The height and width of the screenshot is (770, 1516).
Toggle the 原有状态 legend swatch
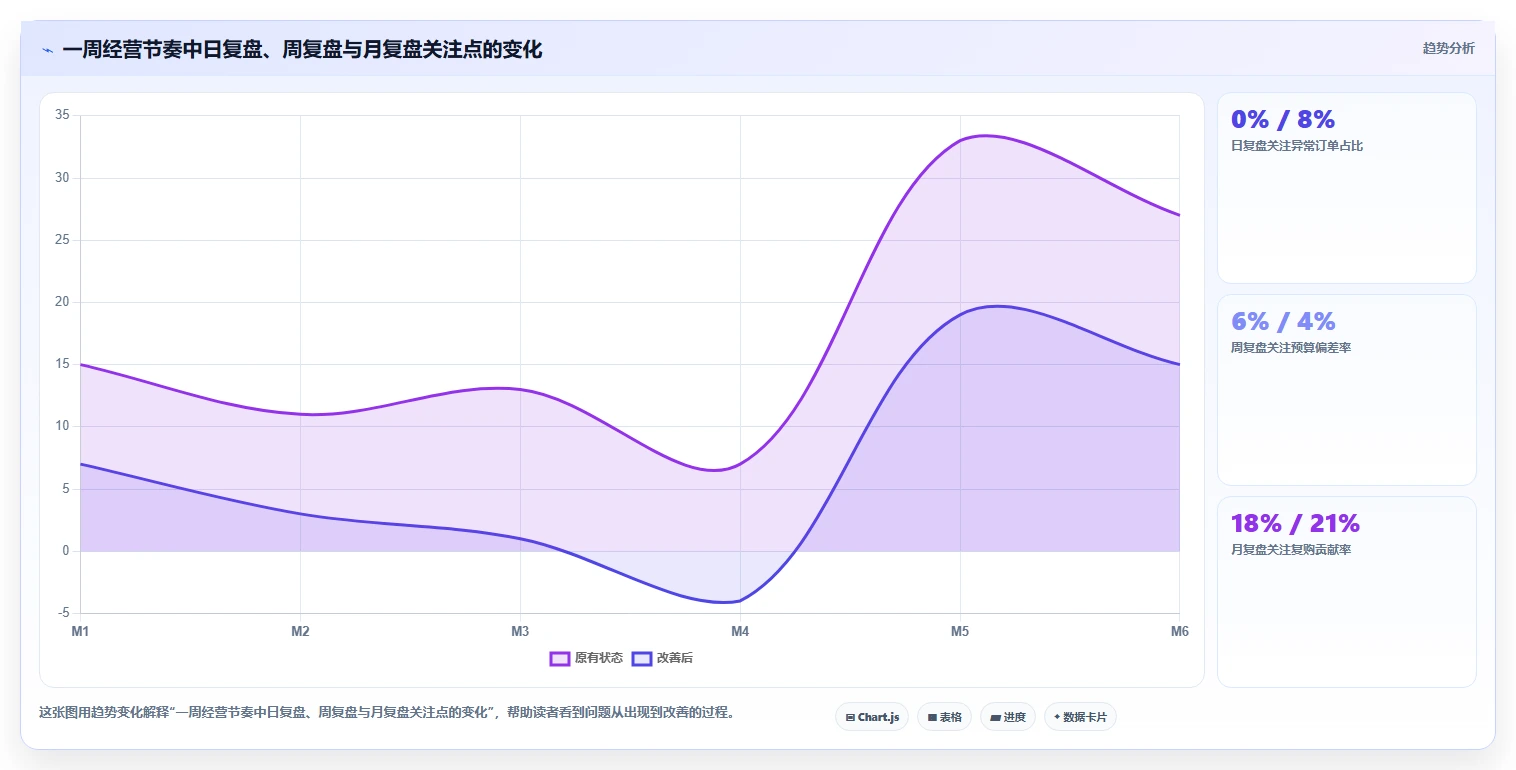(559, 658)
